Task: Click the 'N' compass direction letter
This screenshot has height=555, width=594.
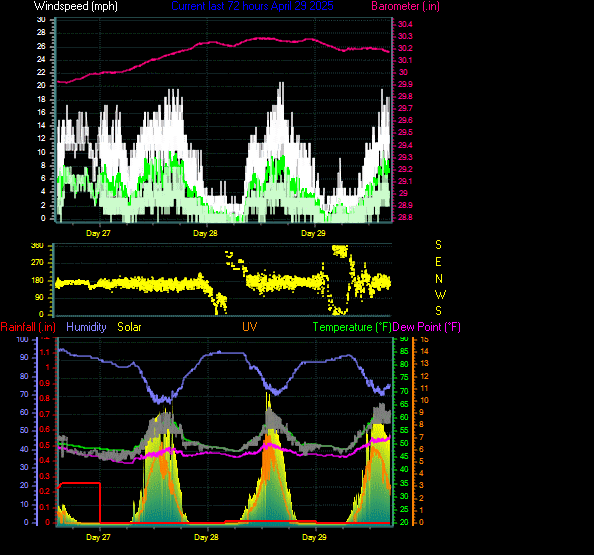Action: [x=439, y=279]
